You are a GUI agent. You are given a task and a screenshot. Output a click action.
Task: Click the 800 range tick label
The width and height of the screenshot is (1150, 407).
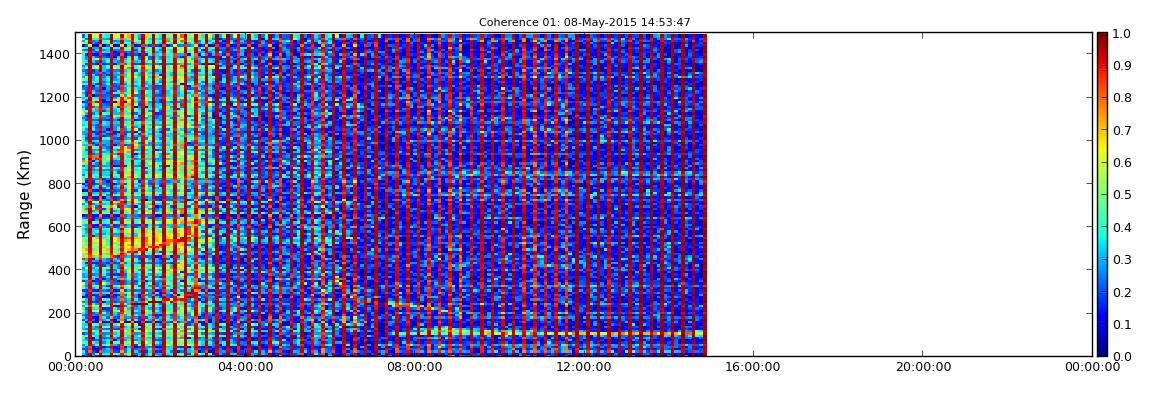pyautogui.click(x=59, y=183)
